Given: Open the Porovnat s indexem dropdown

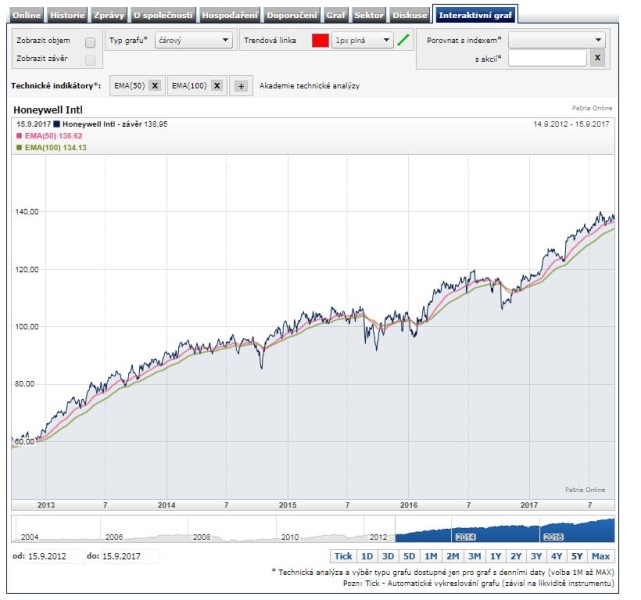Looking at the screenshot, I should click(558, 41).
